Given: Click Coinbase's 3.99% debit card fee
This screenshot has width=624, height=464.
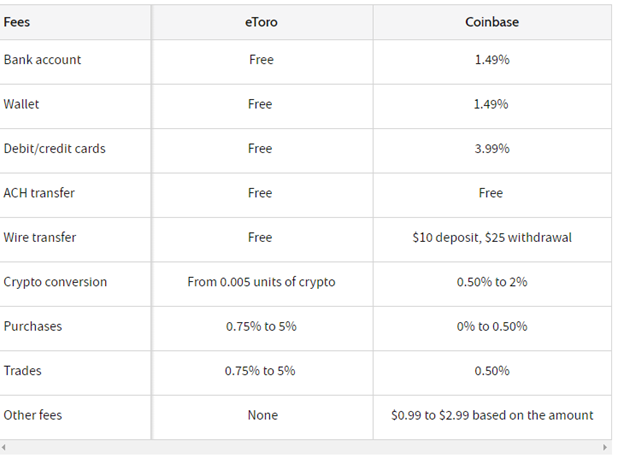Looking at the screenshot, I should (492, 148).
